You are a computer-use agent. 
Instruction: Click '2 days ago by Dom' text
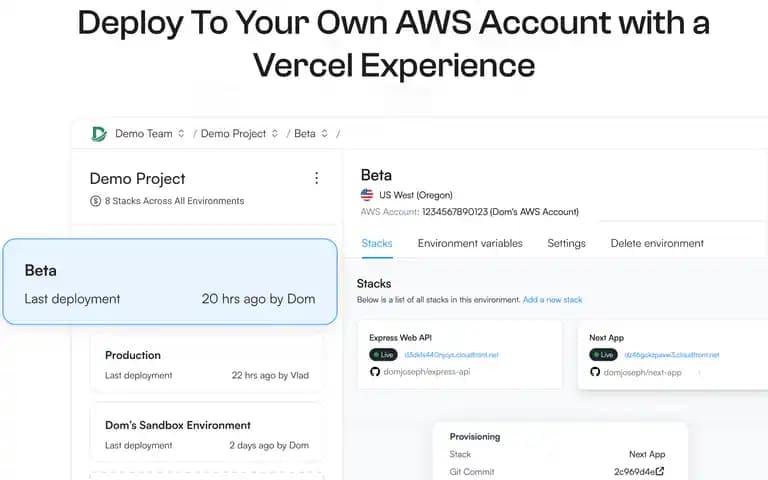[269, 445]
